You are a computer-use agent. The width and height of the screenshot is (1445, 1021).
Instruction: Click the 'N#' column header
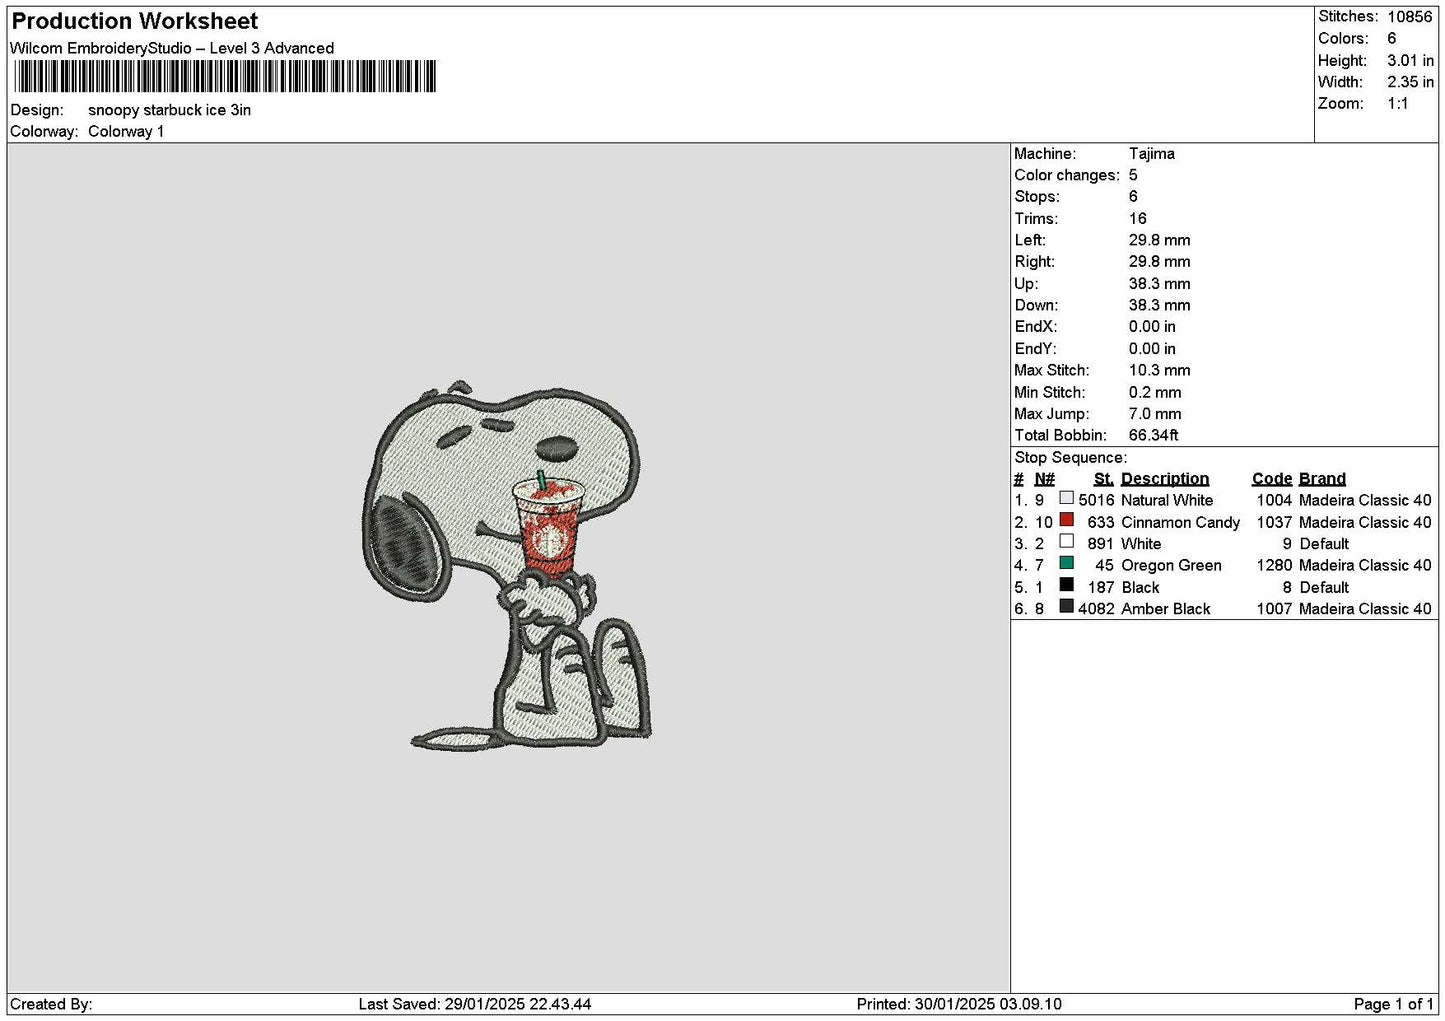pos(1044,479)
